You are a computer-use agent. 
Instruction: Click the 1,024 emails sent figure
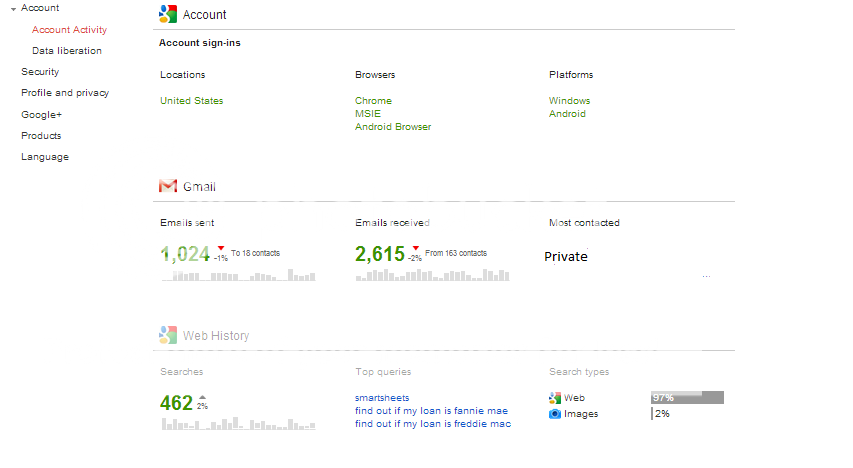[185, 254]
